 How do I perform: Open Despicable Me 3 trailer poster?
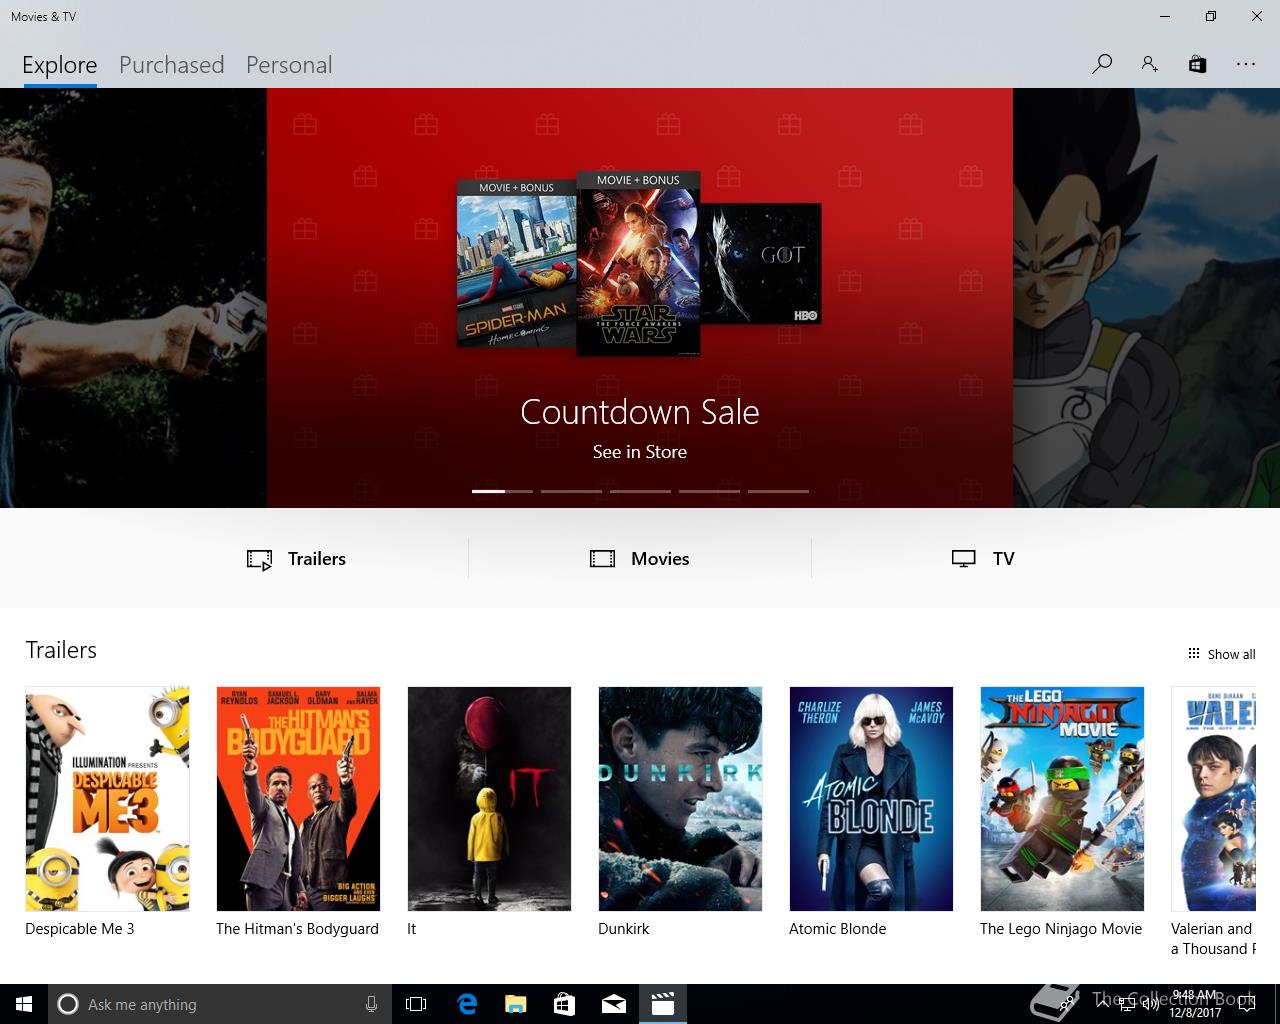pyautogui.click(x=107, y=798)
